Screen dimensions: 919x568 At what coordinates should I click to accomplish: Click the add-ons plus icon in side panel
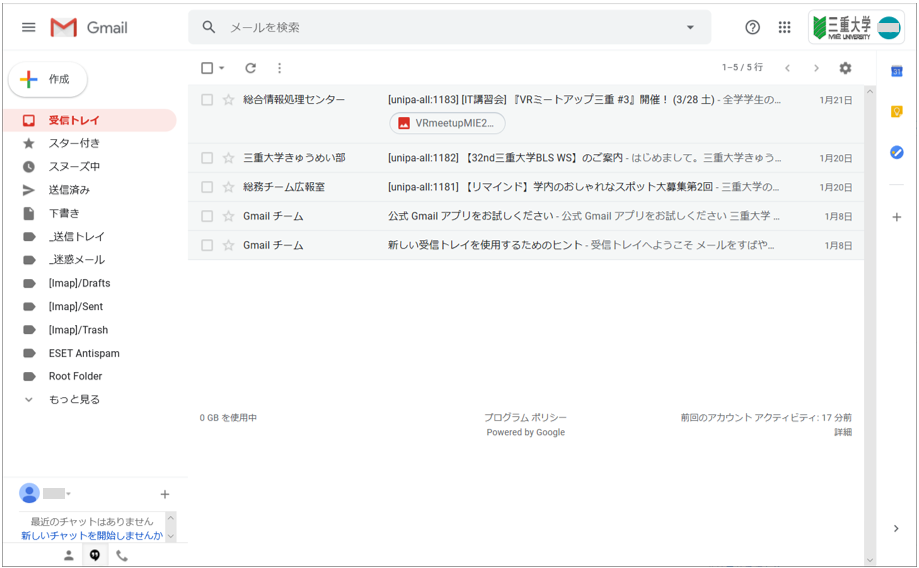897,217
